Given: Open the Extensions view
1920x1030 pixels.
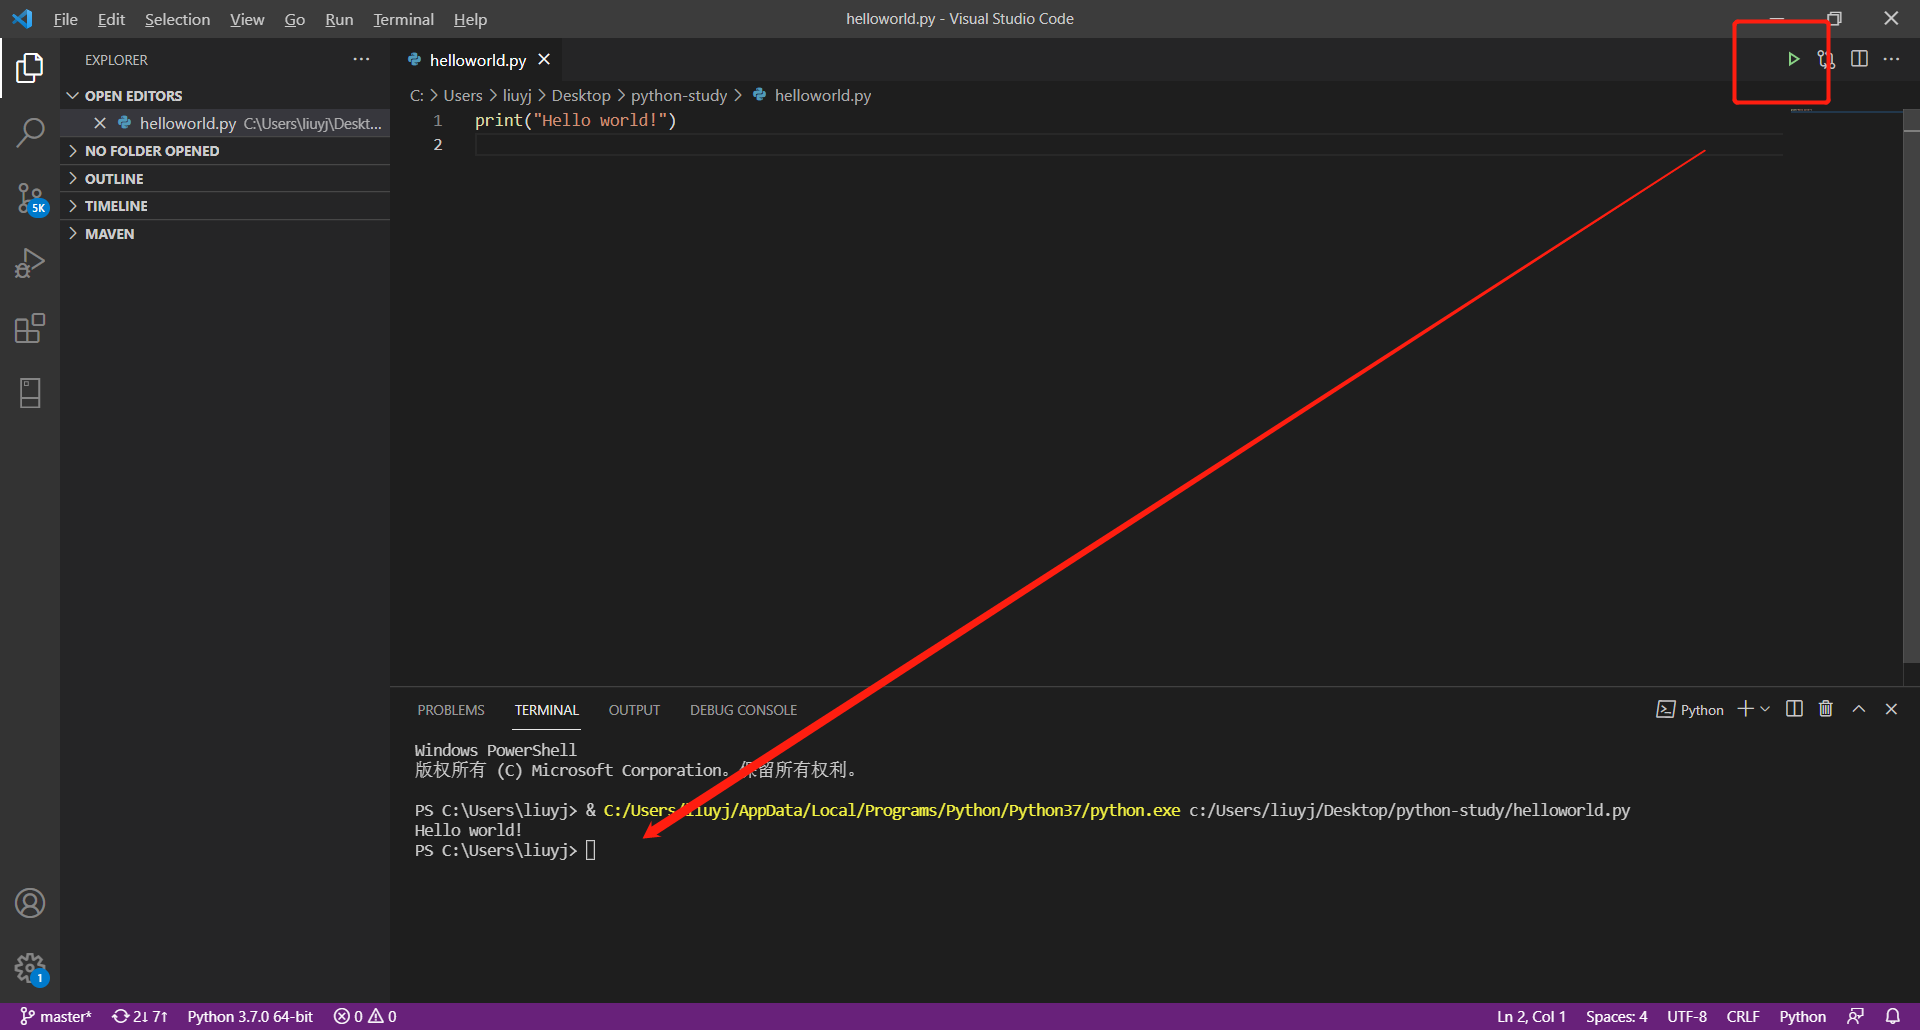Looking at the screenshot, I should (30, 328).
